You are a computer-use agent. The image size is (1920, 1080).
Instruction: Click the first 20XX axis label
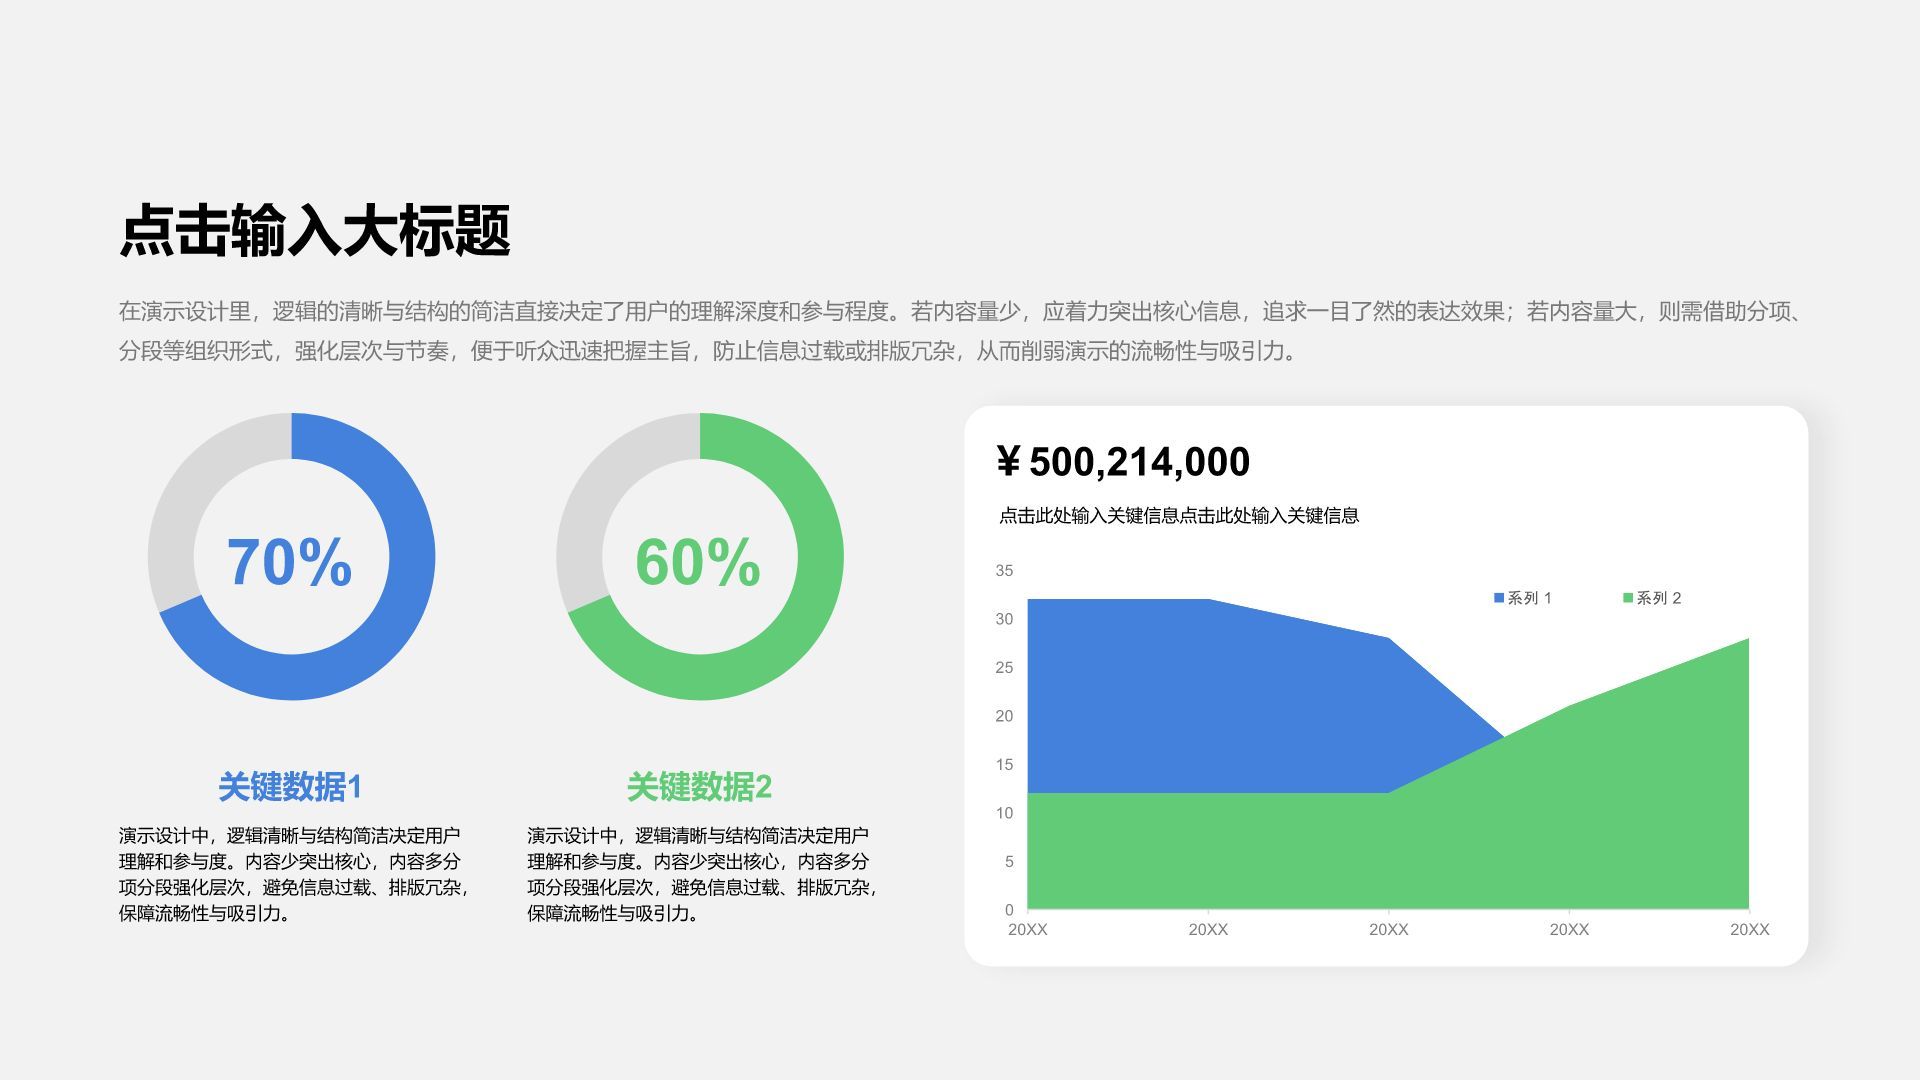[x=1028, y=928]
